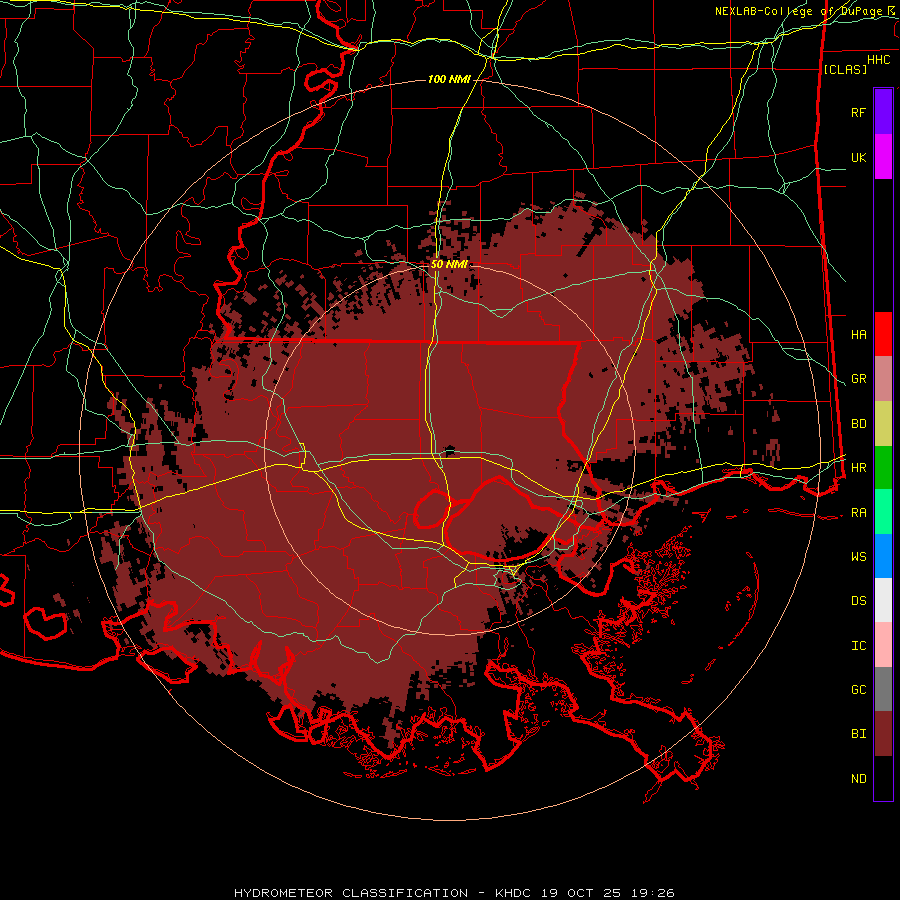Click the 'RF' legend label
The image size is (900, 900).
click(858, 112)
